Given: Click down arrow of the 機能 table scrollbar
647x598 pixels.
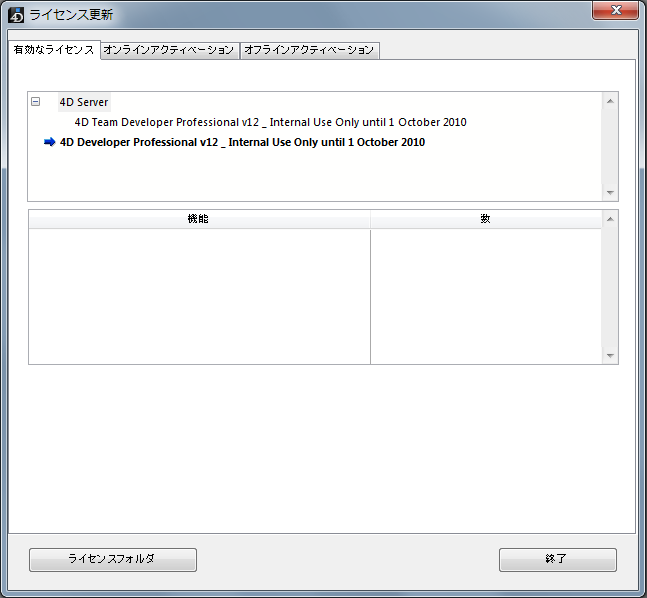Looking at the screenshot, I should (610, 356).
